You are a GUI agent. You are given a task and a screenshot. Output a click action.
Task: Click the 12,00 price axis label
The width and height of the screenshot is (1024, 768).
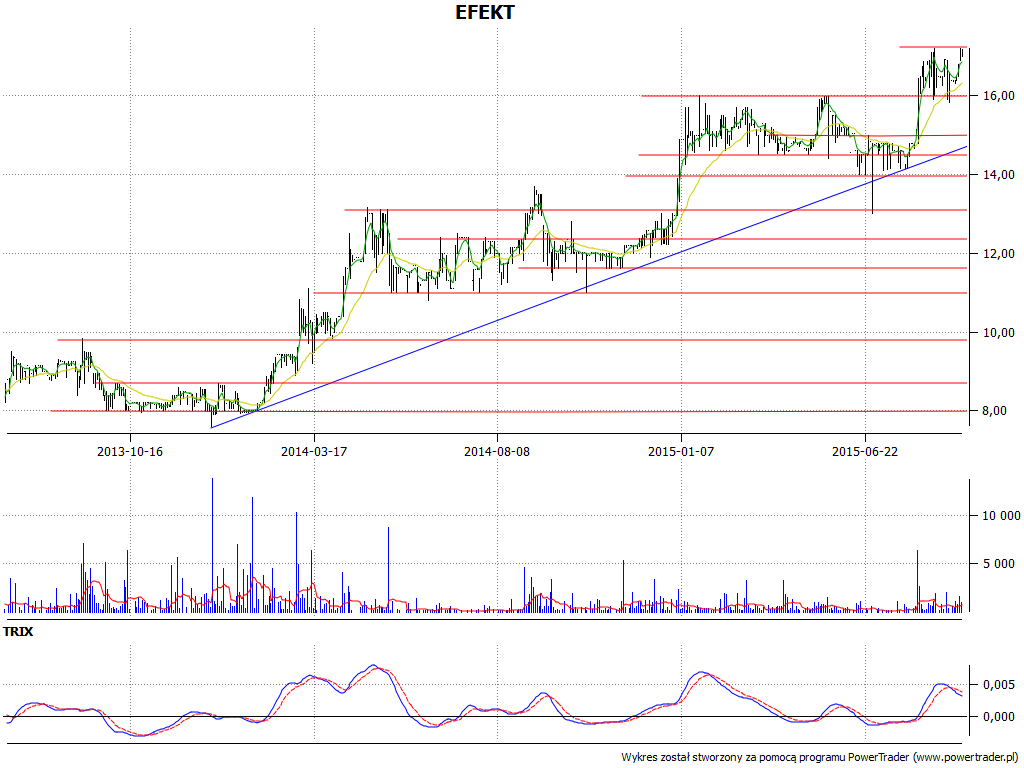click(x=999, y=253)
